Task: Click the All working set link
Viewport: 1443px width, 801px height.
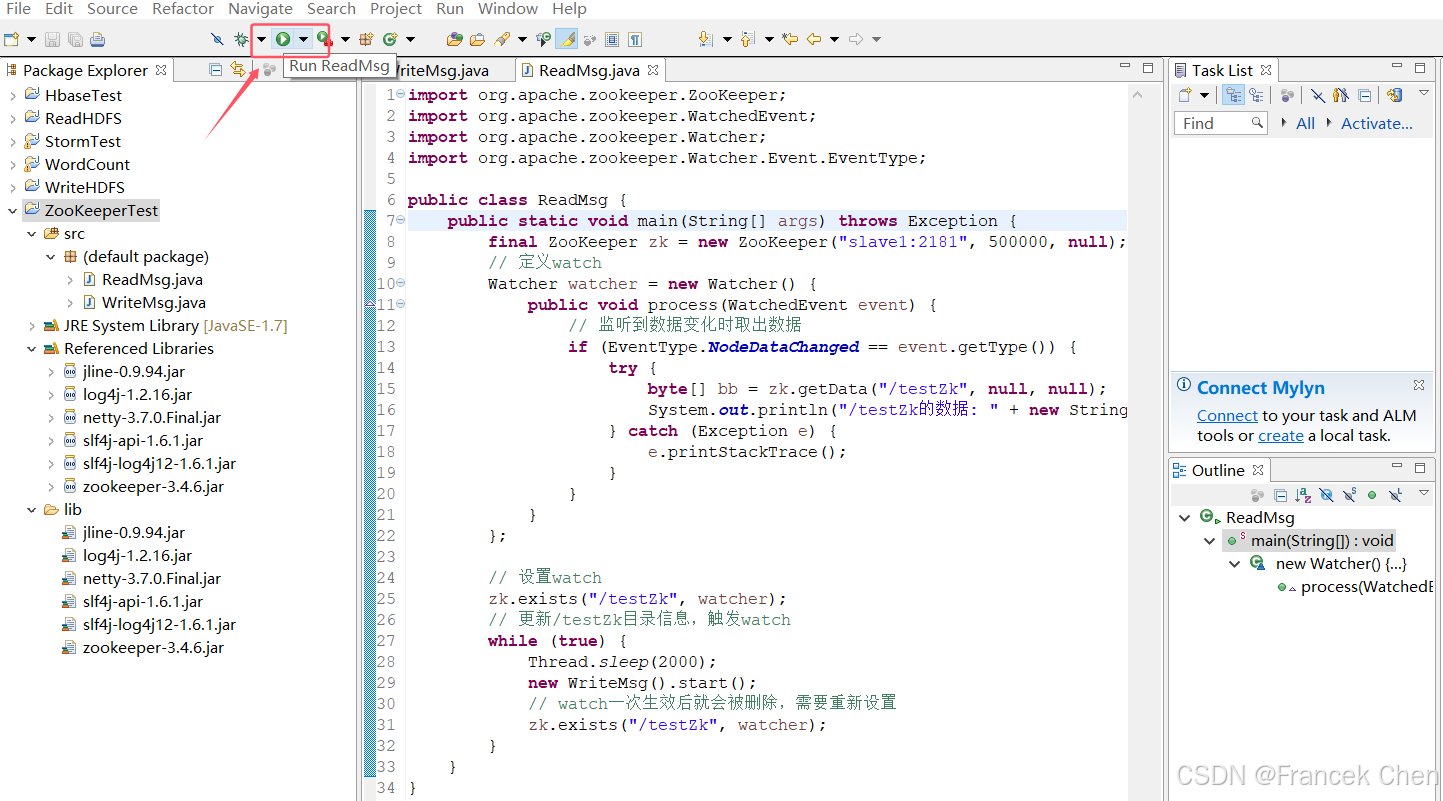Action: tap(1305, 124)
